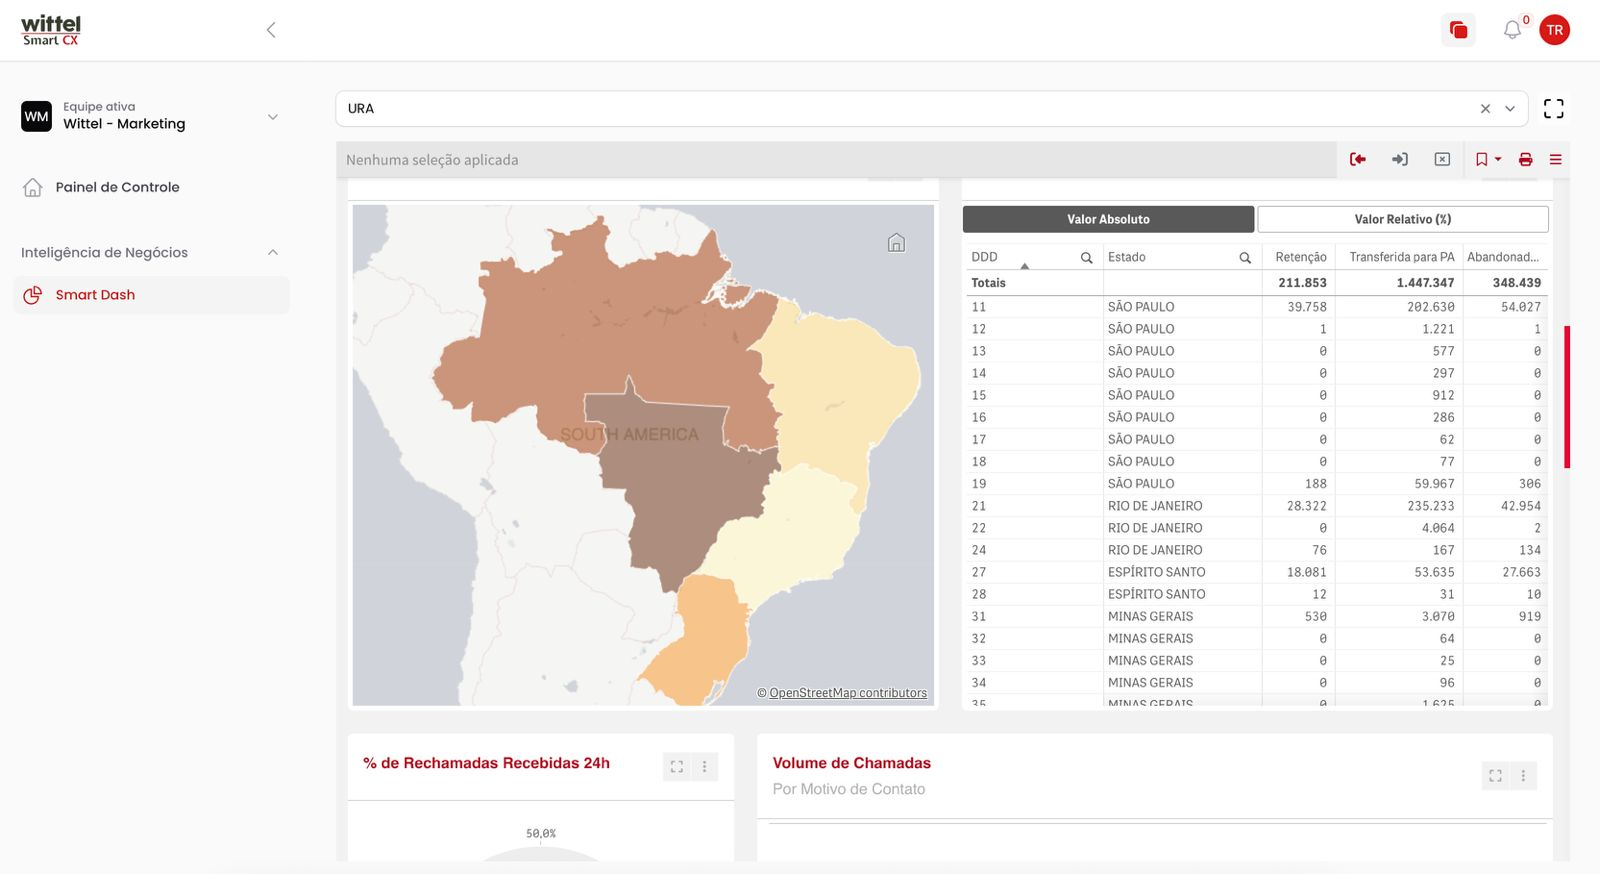
Task: Print the dashboard with the printer icon
Action: [1525, 159]
